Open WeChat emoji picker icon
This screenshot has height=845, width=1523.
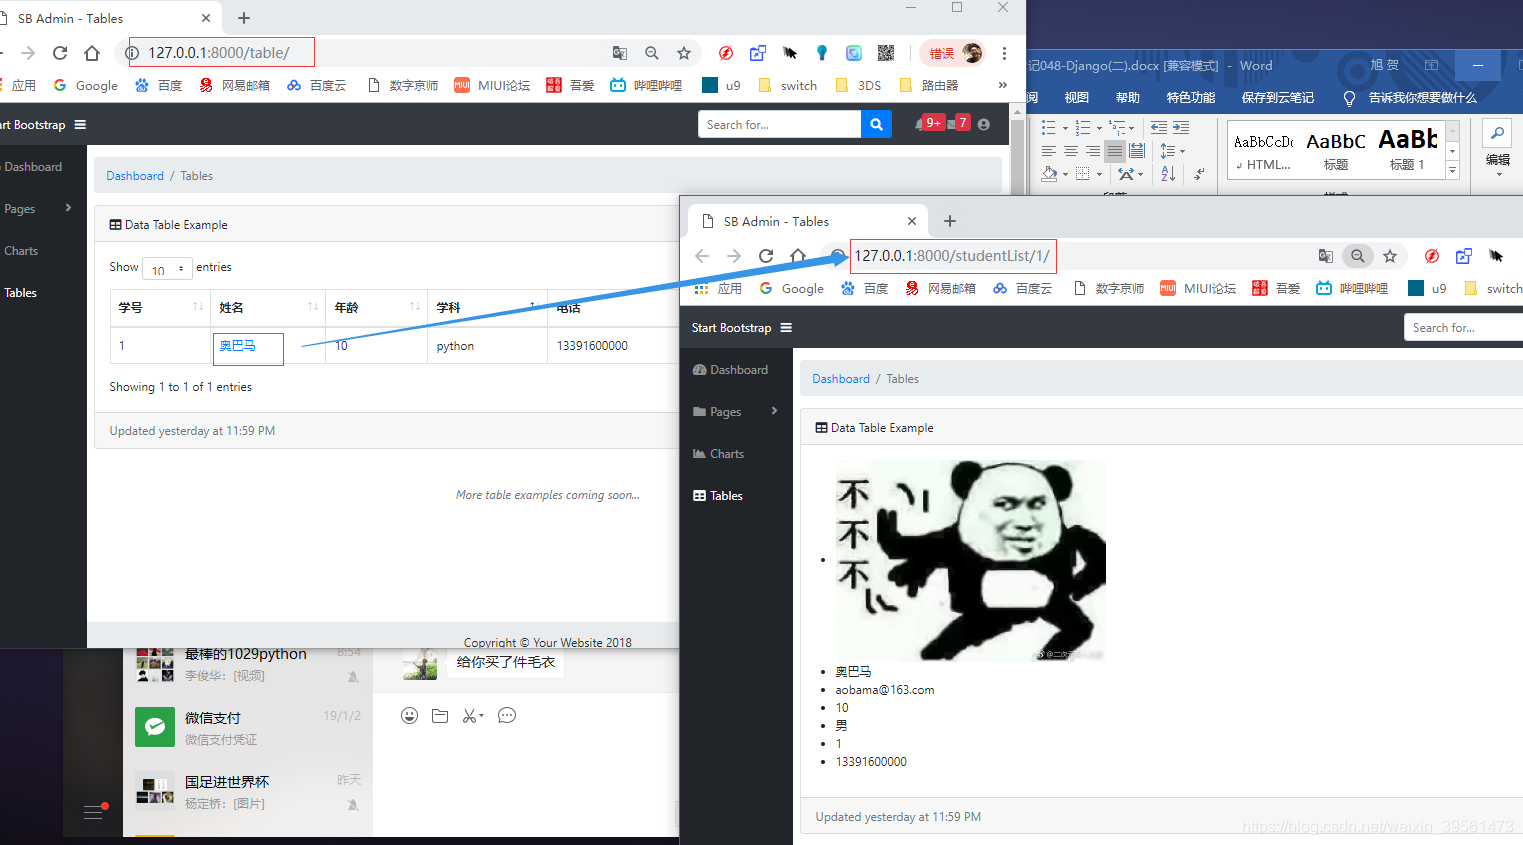pos(409,716)
